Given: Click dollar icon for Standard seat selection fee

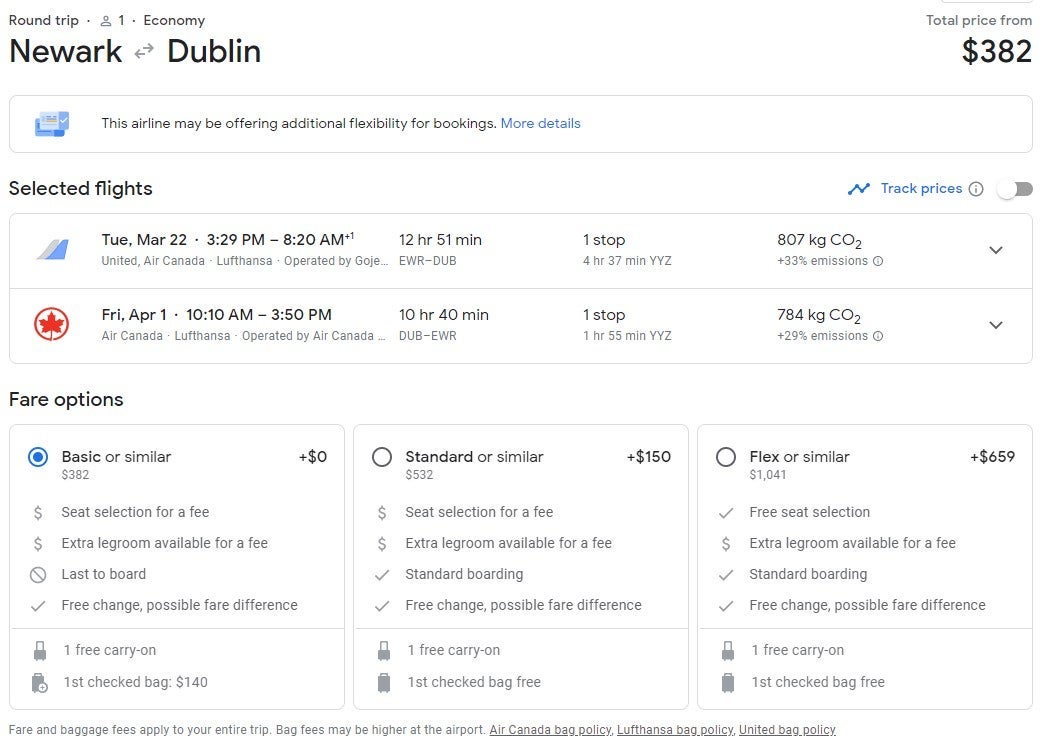Looking at the screenshot, I should pyautogui.click(x=382, y=512).
